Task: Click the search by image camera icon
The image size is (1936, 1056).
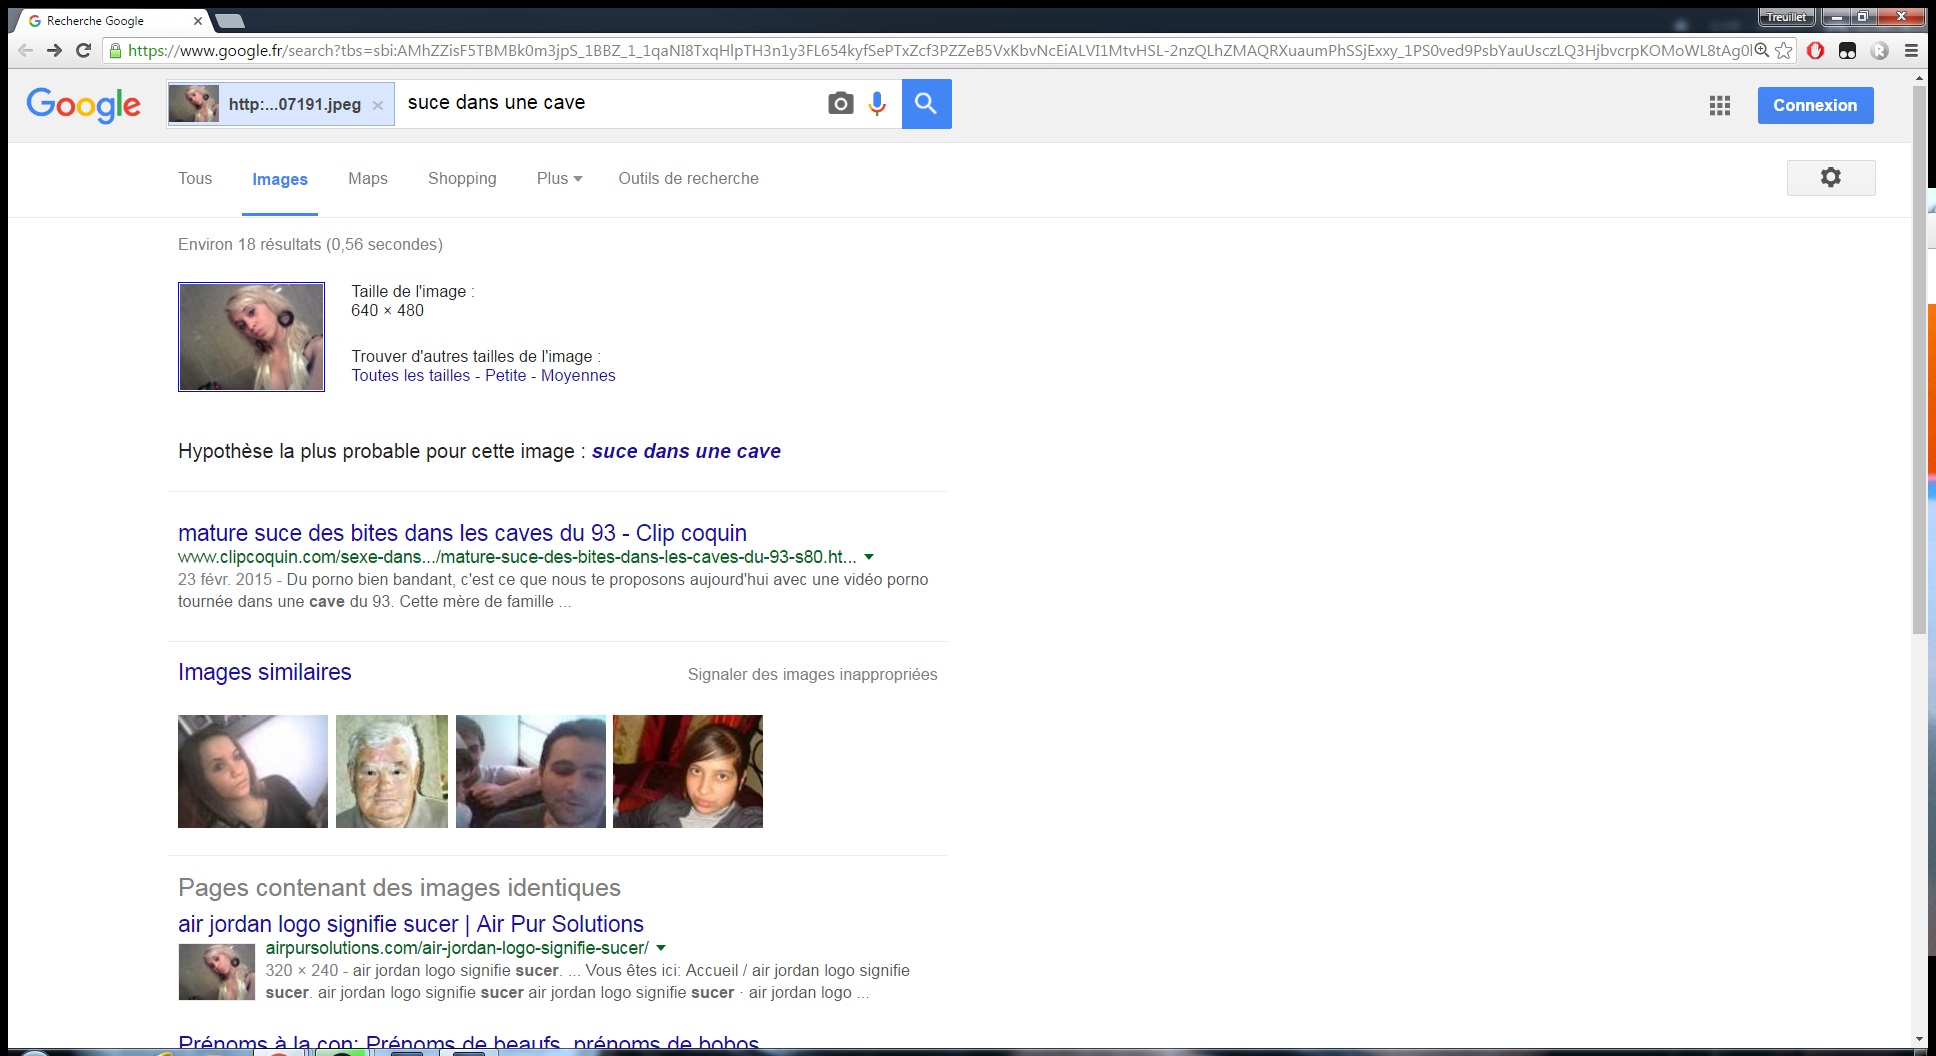Action: 840,104
